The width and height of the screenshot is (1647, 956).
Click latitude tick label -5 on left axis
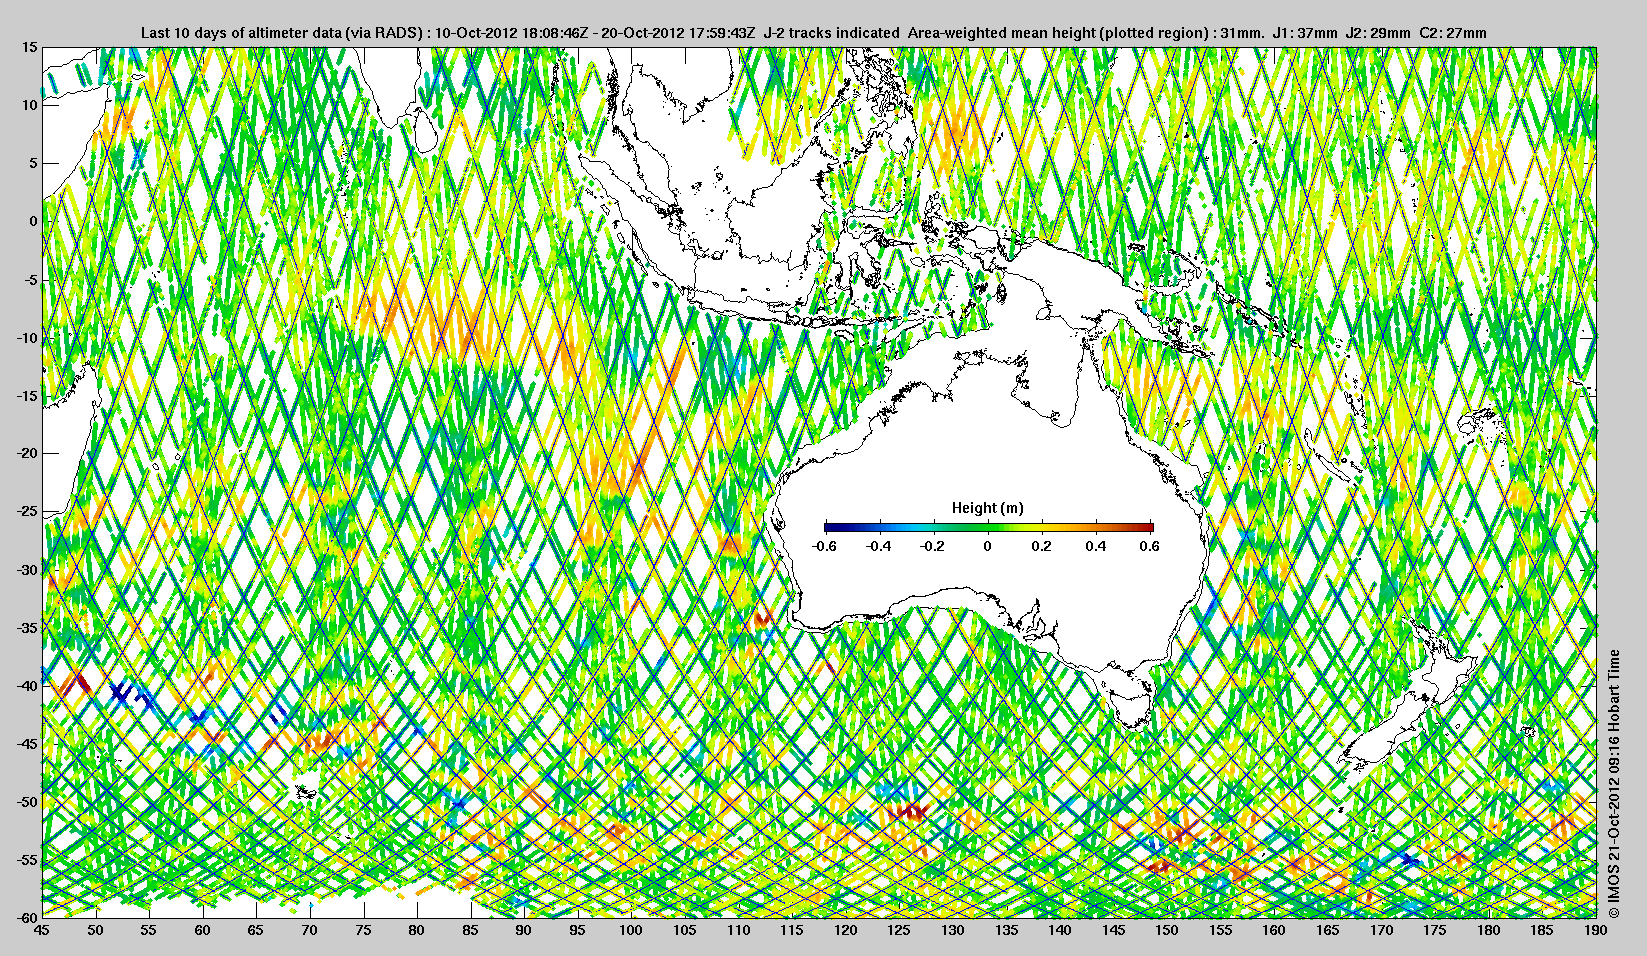pos(30,279)
